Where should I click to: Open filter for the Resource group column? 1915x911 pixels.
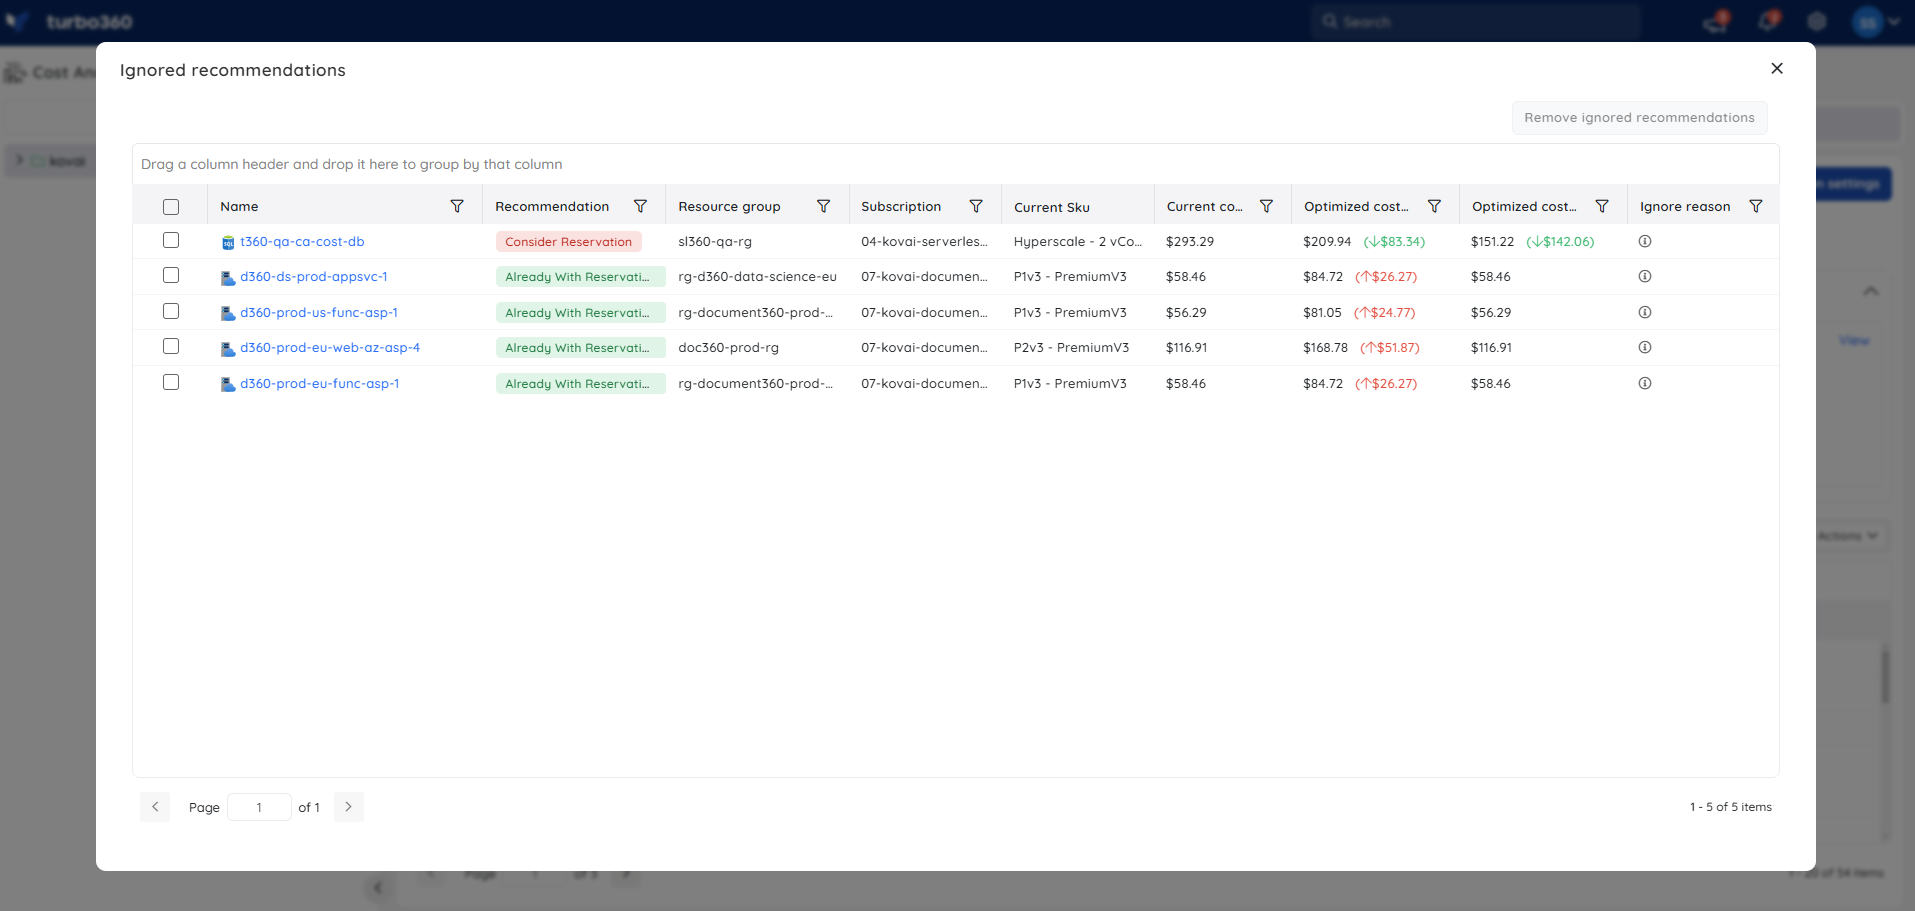point(823,206)
